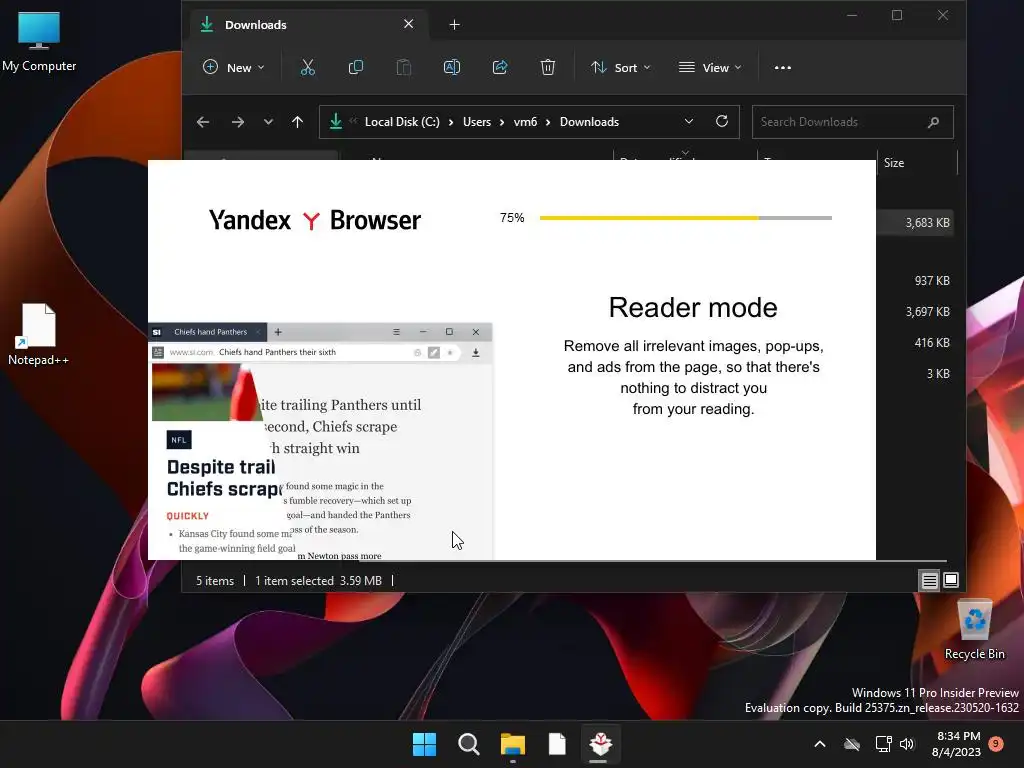Click the search magnifier in Explorer
This screenshot has width=1024, height=768.
point(933,122)
